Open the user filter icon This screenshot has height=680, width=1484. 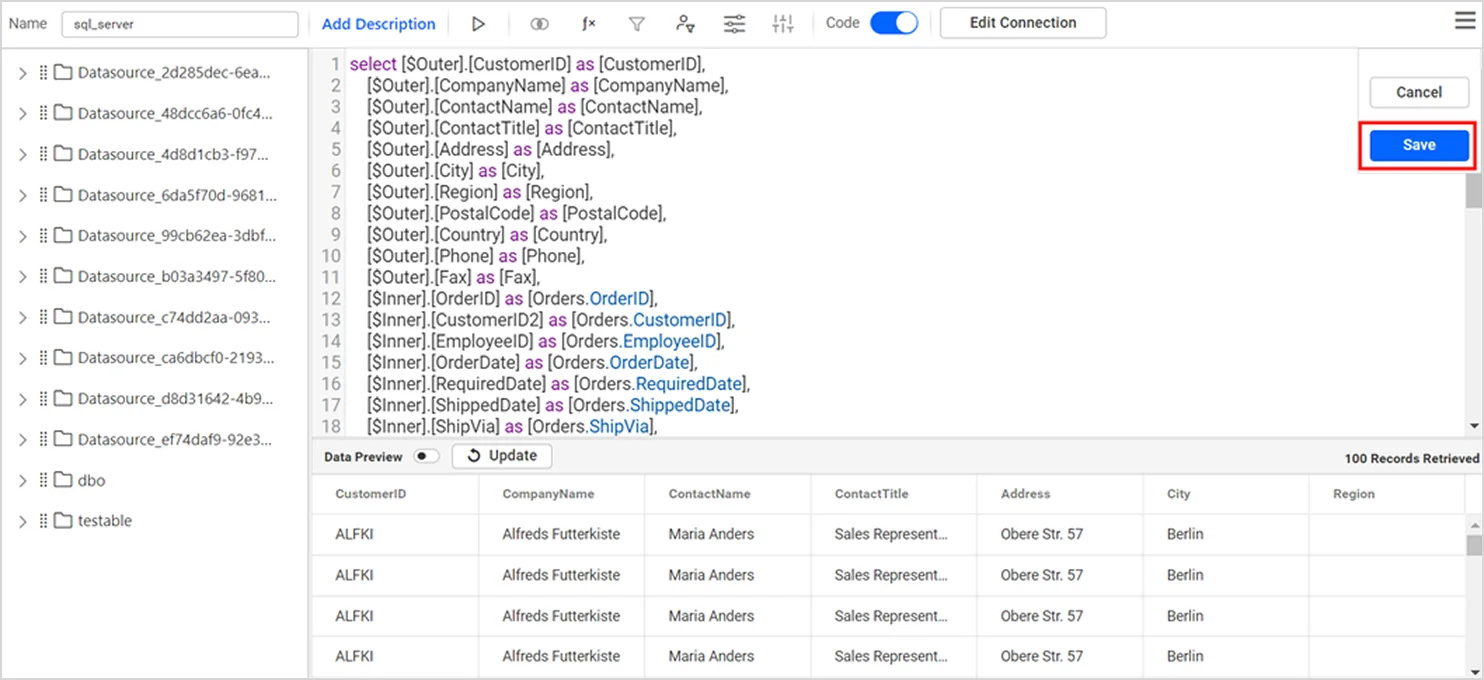(685, 24)
